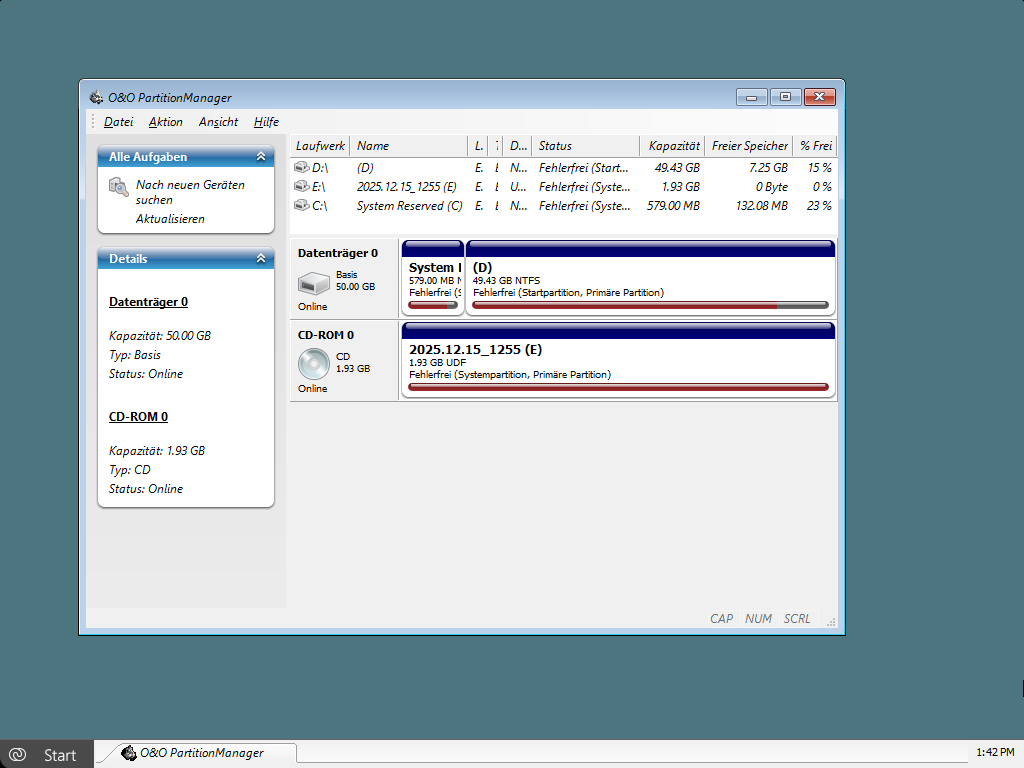Click the Start button logo icon
Image resolution: width=1024 pixels, height=768 pixels.
coord(17,755)
